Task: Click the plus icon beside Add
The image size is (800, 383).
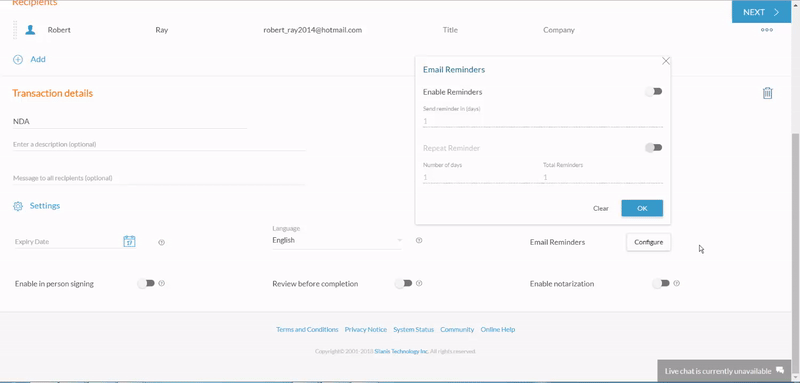Action: [18, 60]
